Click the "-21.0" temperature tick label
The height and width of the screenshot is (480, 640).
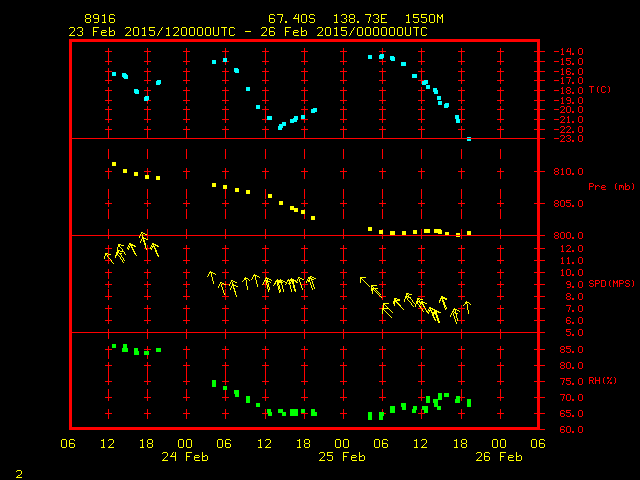[568, 120]
